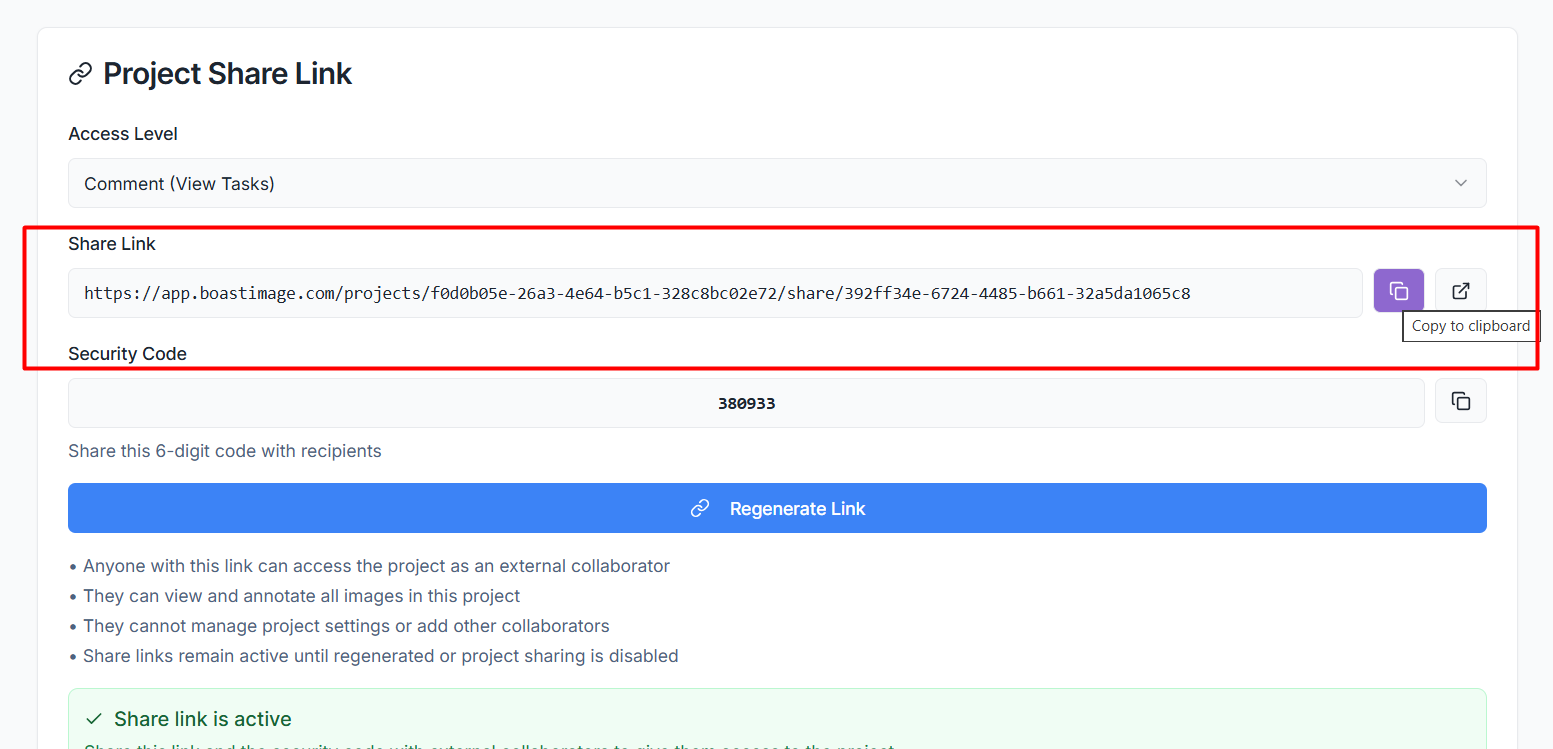Click the link icon inside Regenerate Link

(x=700, y=509)
